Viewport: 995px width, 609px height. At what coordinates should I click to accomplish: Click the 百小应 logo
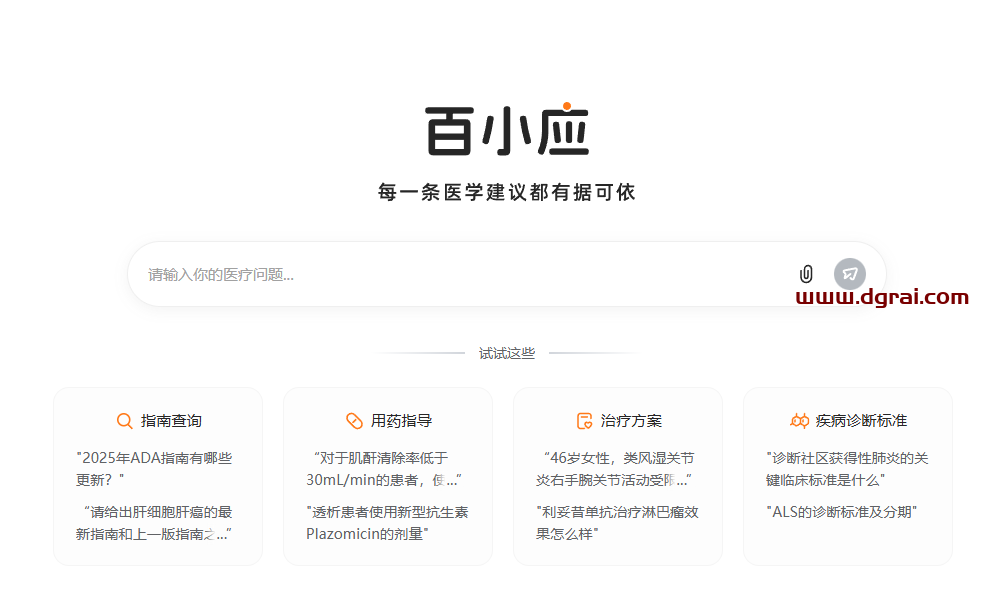[x=504, y=130]
